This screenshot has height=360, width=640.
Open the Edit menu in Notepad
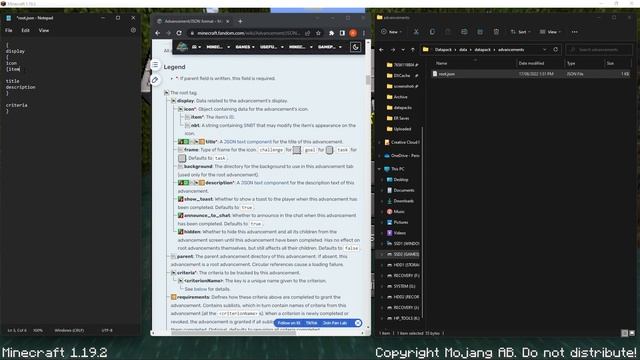(25, 30)
